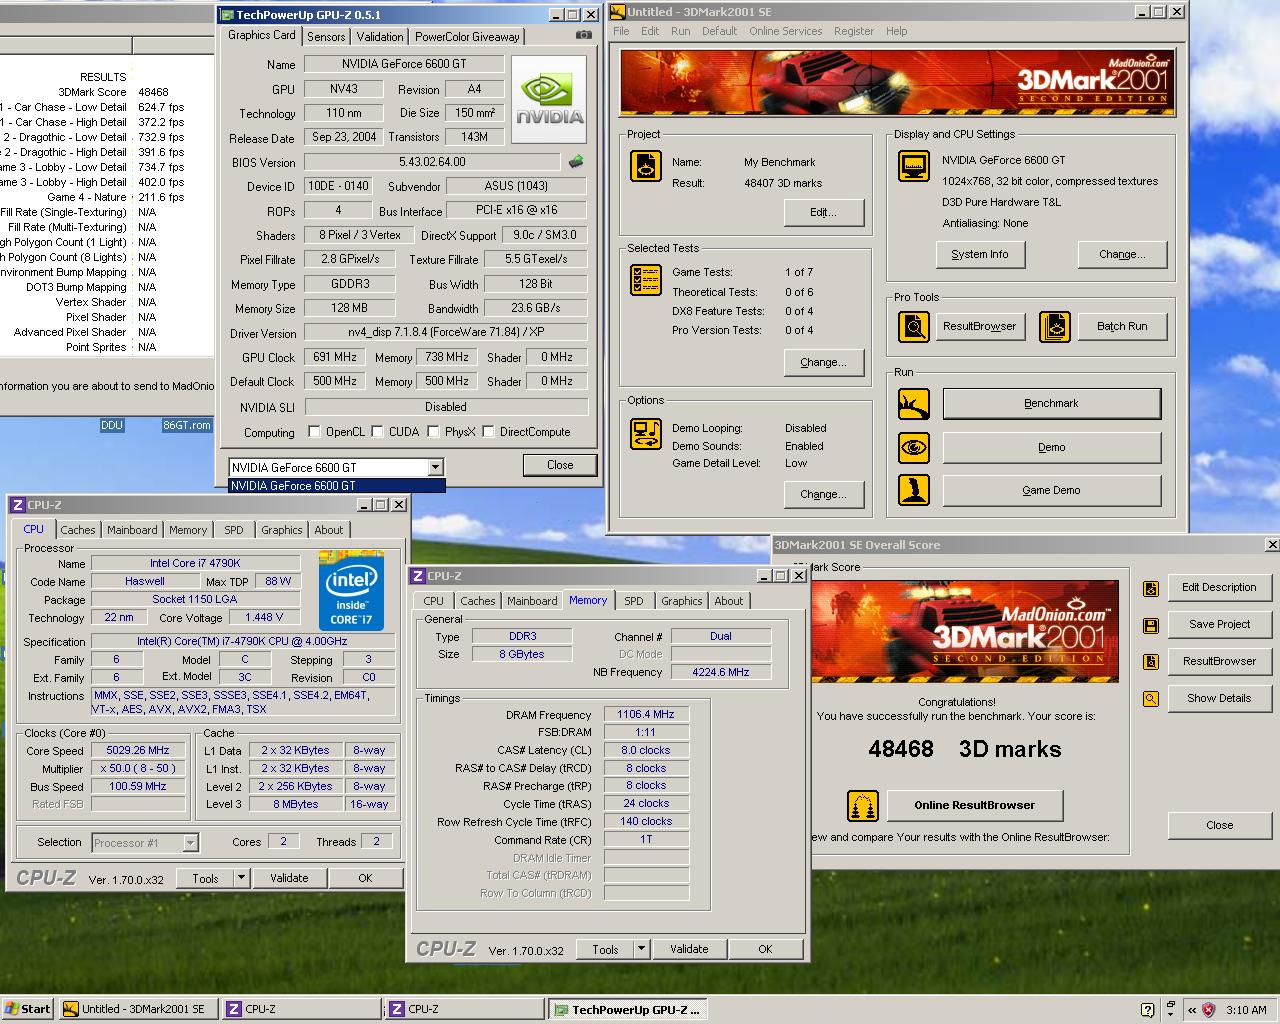Click the Options looping icon in 3DMark
1280x1024 pixels.
pos(646,434)
